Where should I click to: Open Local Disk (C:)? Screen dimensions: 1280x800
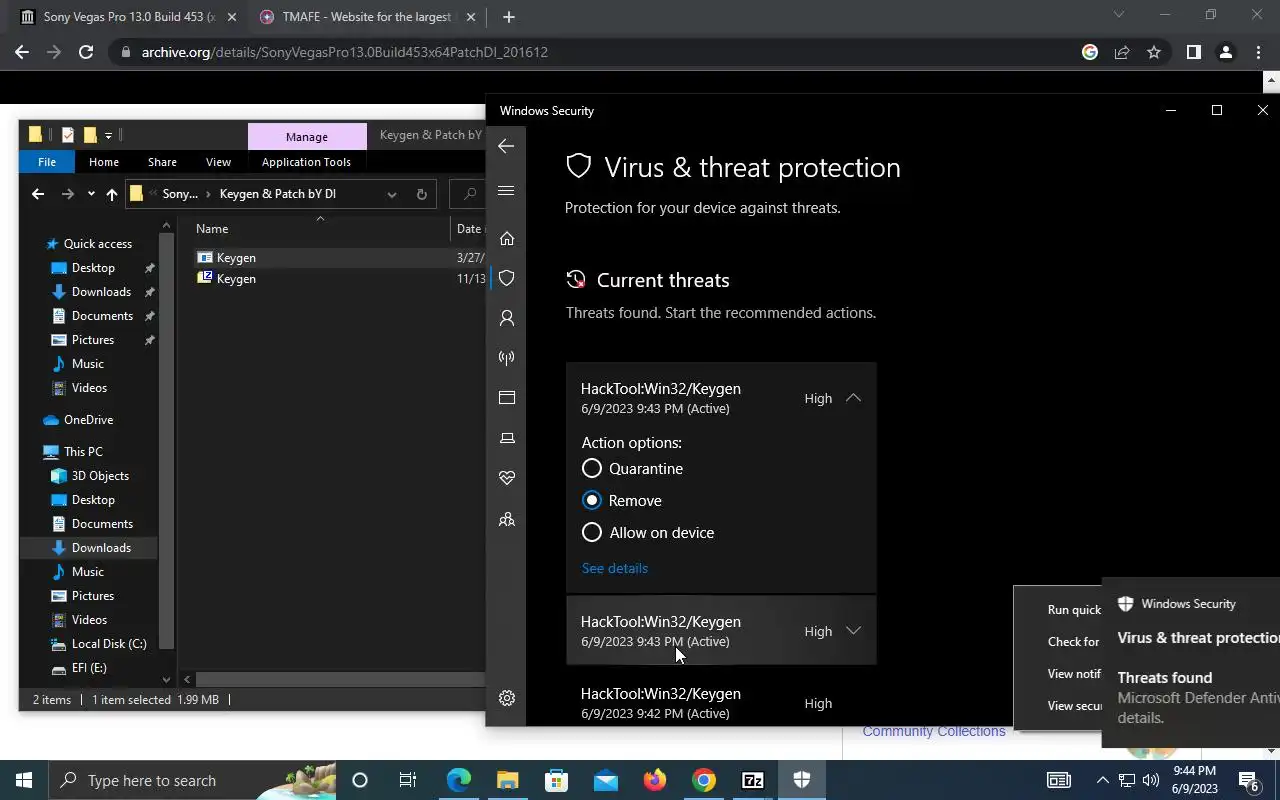pyautogui.click(x=109, y=644)
